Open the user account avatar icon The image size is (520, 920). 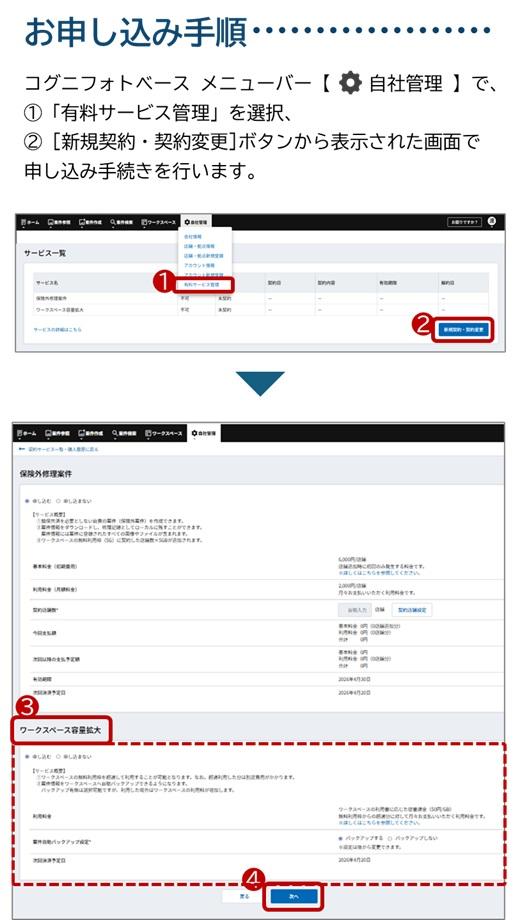pos(492,222)
